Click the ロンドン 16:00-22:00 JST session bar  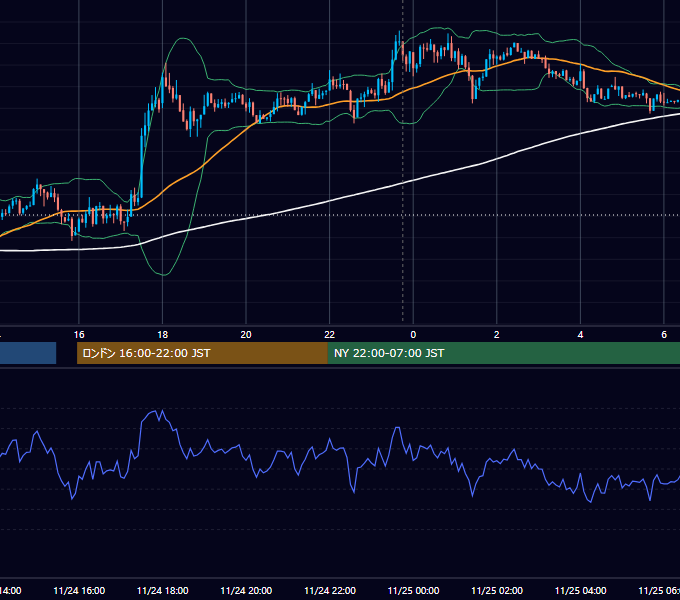point(202,353)
